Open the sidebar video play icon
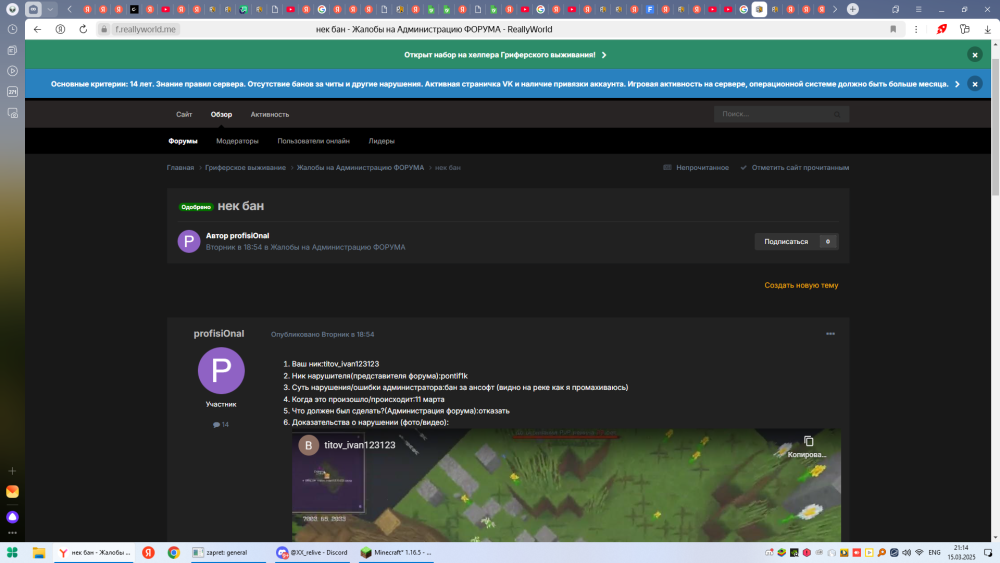The height and width of the screenshot is (563, 1000). coord(12,71)
